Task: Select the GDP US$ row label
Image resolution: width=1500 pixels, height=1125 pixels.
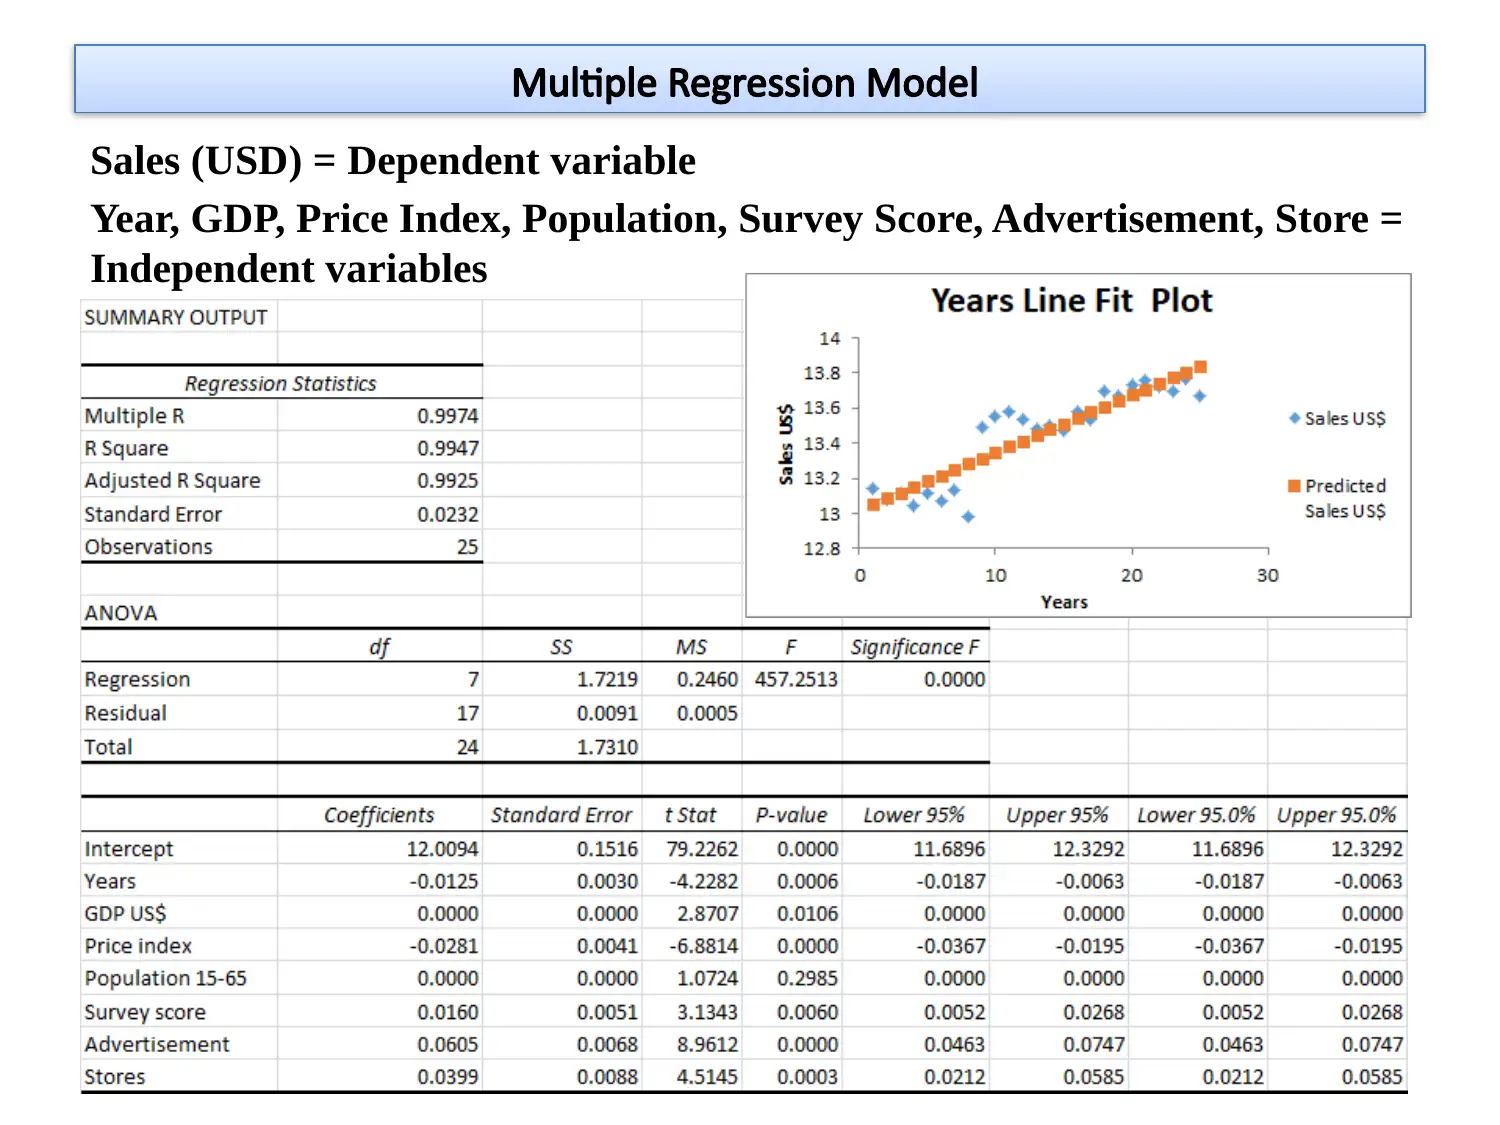Action: [x=125, y=913]
